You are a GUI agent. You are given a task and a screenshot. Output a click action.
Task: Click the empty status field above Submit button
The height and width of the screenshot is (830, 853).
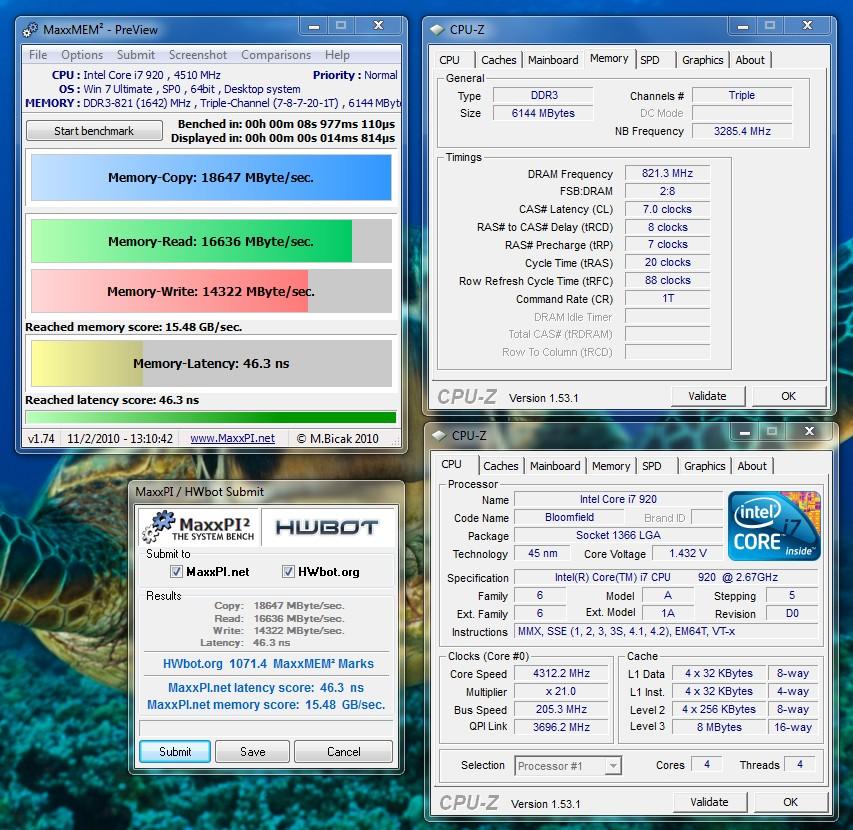point(266,728)
